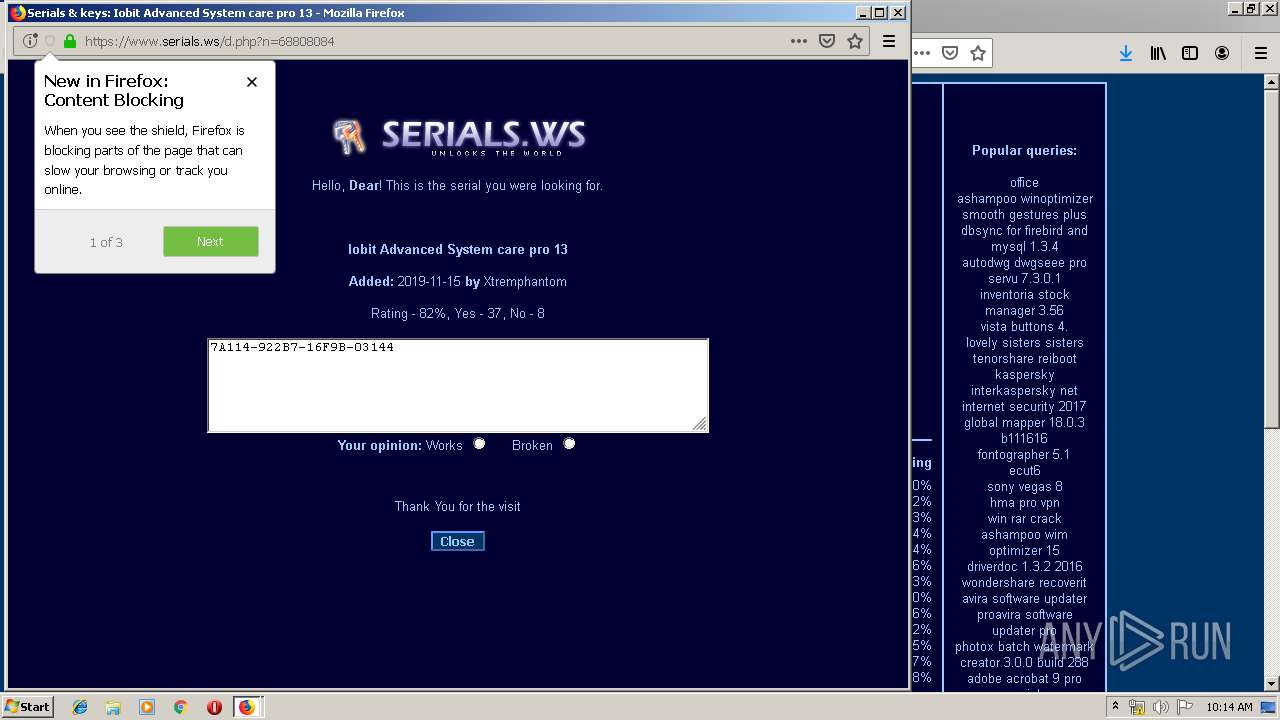This screenshot has height=720, width=1280.
Task: Open the page actions dots in the background window
Action: (922, 53)
